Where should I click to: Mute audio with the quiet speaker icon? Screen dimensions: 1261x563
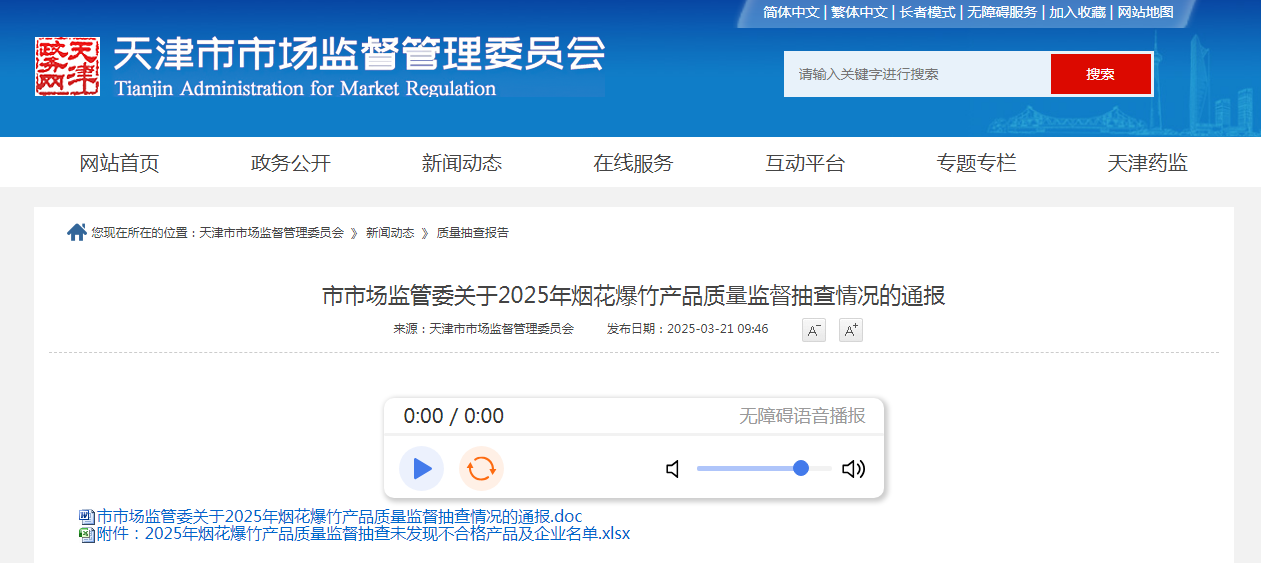pyautogui.click(x=673, y=469)
